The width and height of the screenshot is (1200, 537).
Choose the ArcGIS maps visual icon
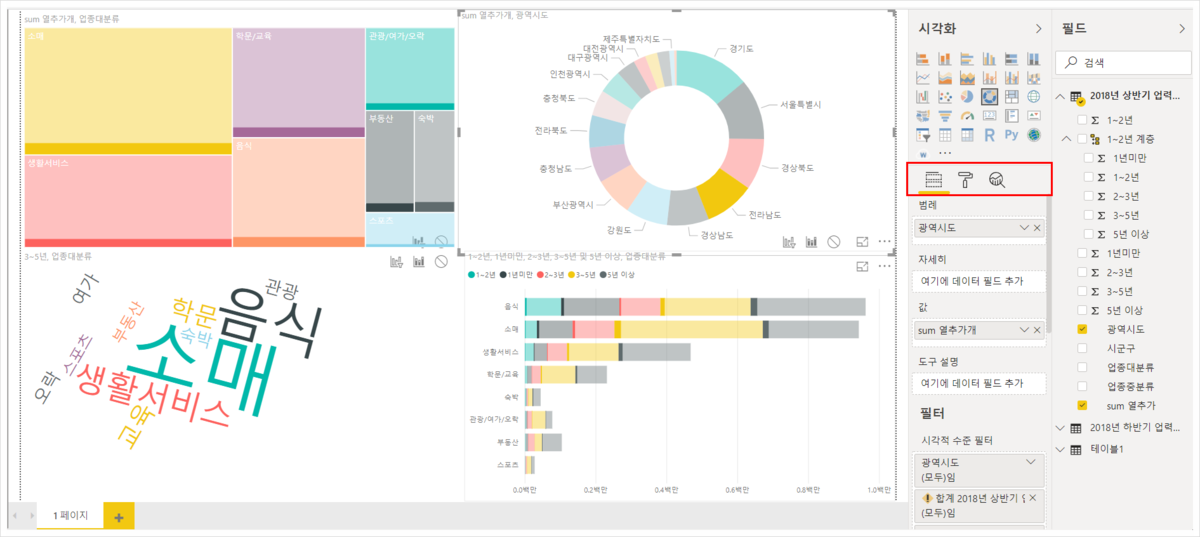[x=1034, y=134]
